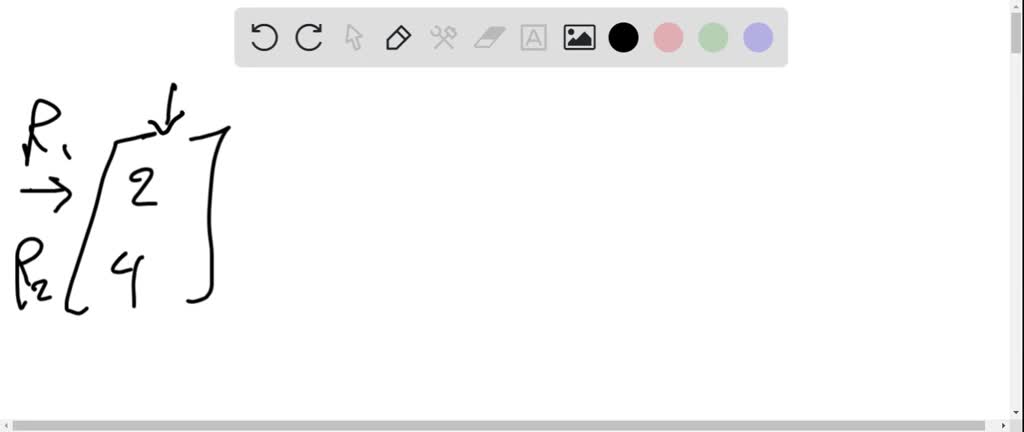Choose the purple color swatch
Image resolution: width=1024 pixels, height=432 pixels.
(758, 38)
